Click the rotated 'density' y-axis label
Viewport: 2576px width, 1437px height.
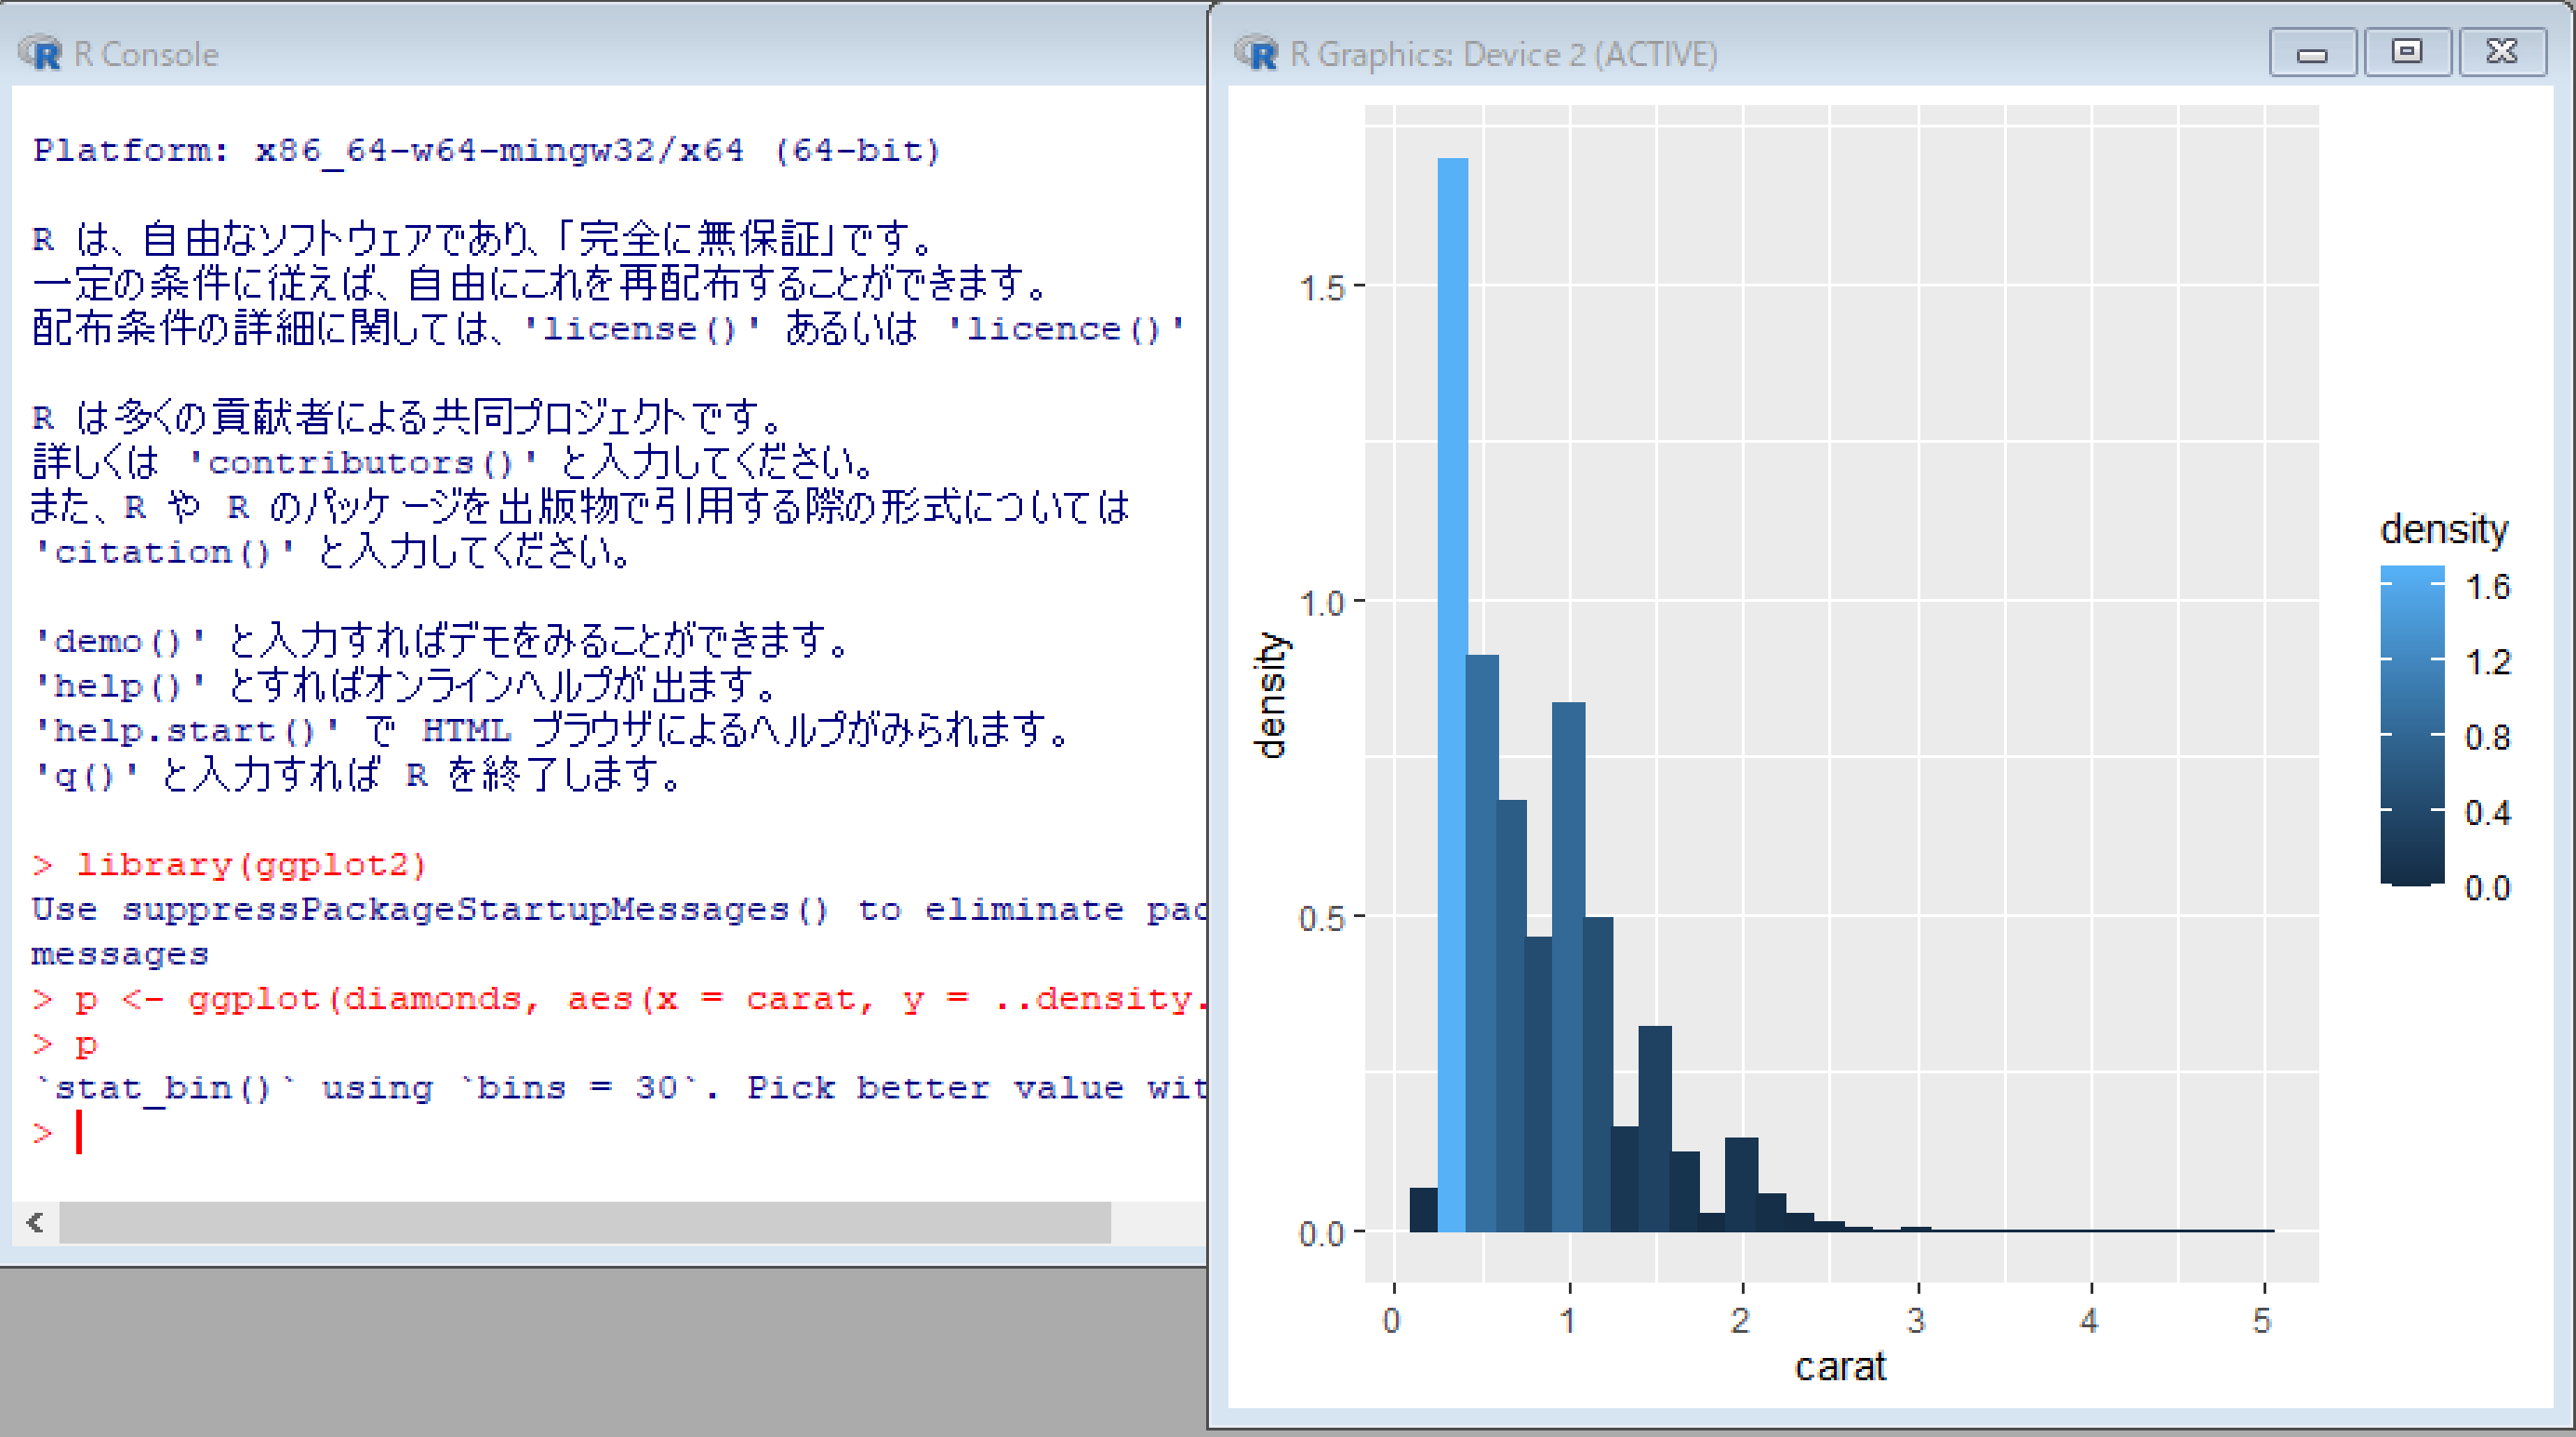click(1270, 695)
